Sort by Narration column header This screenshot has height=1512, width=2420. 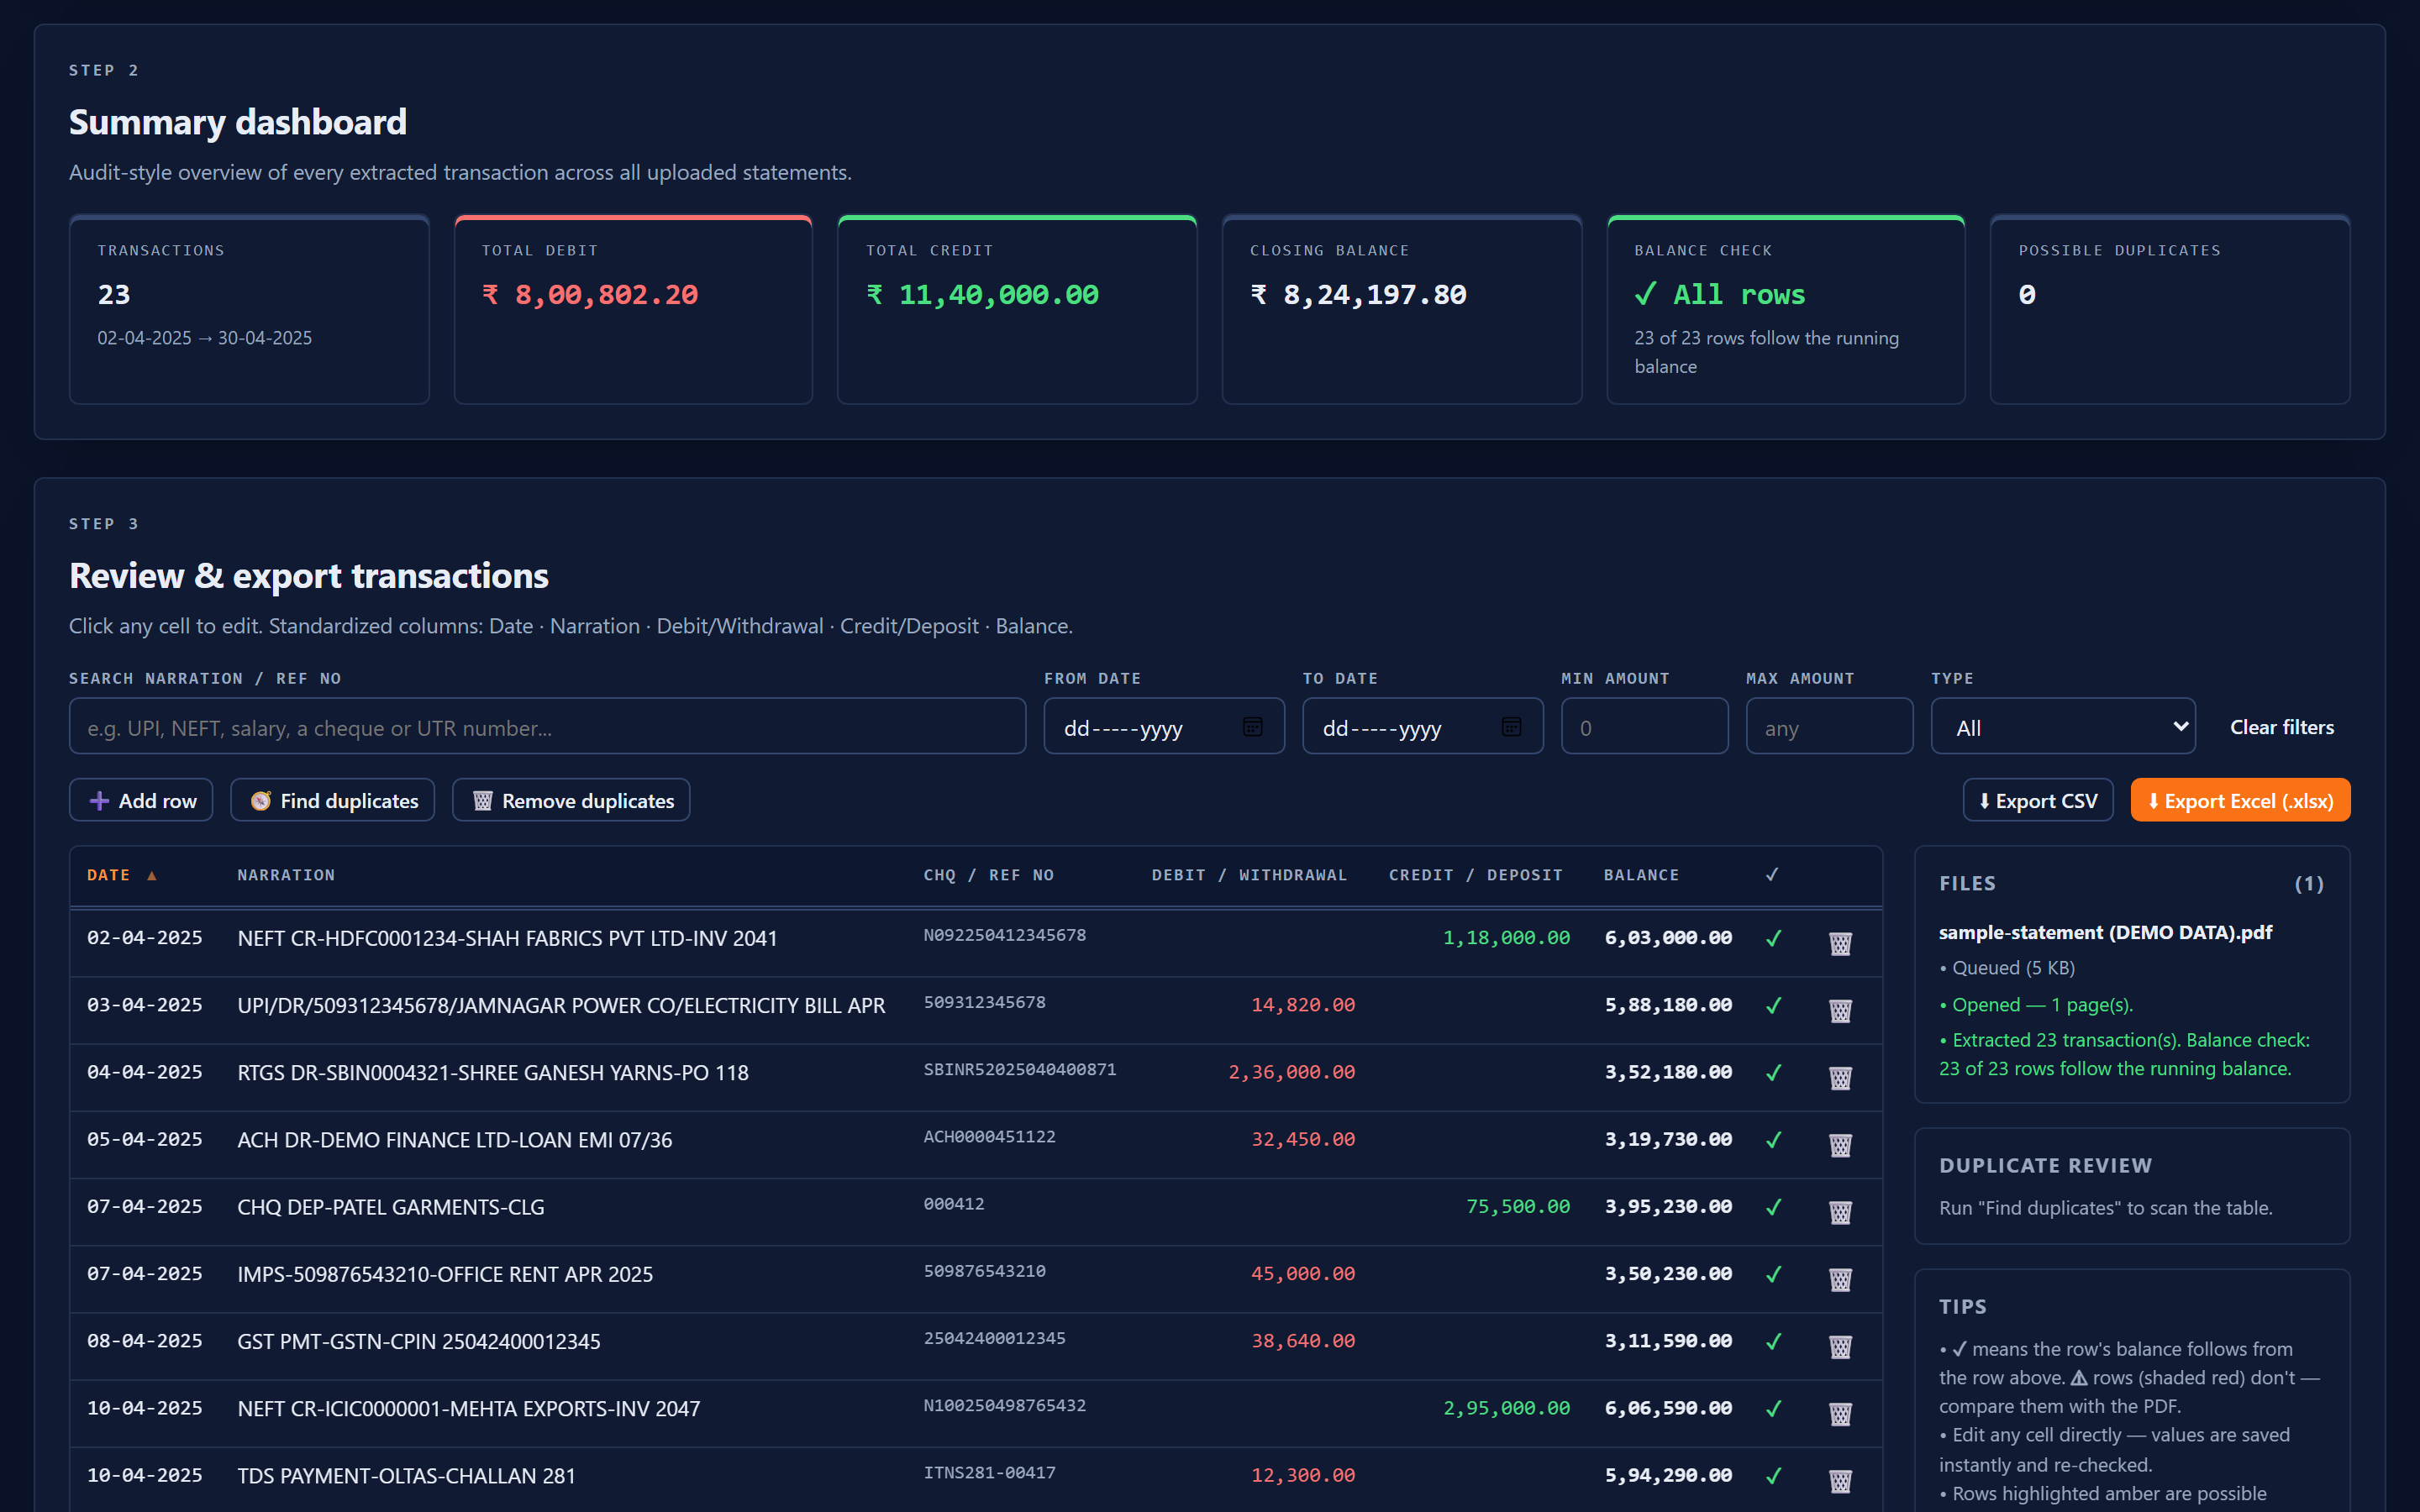point(286,875)
